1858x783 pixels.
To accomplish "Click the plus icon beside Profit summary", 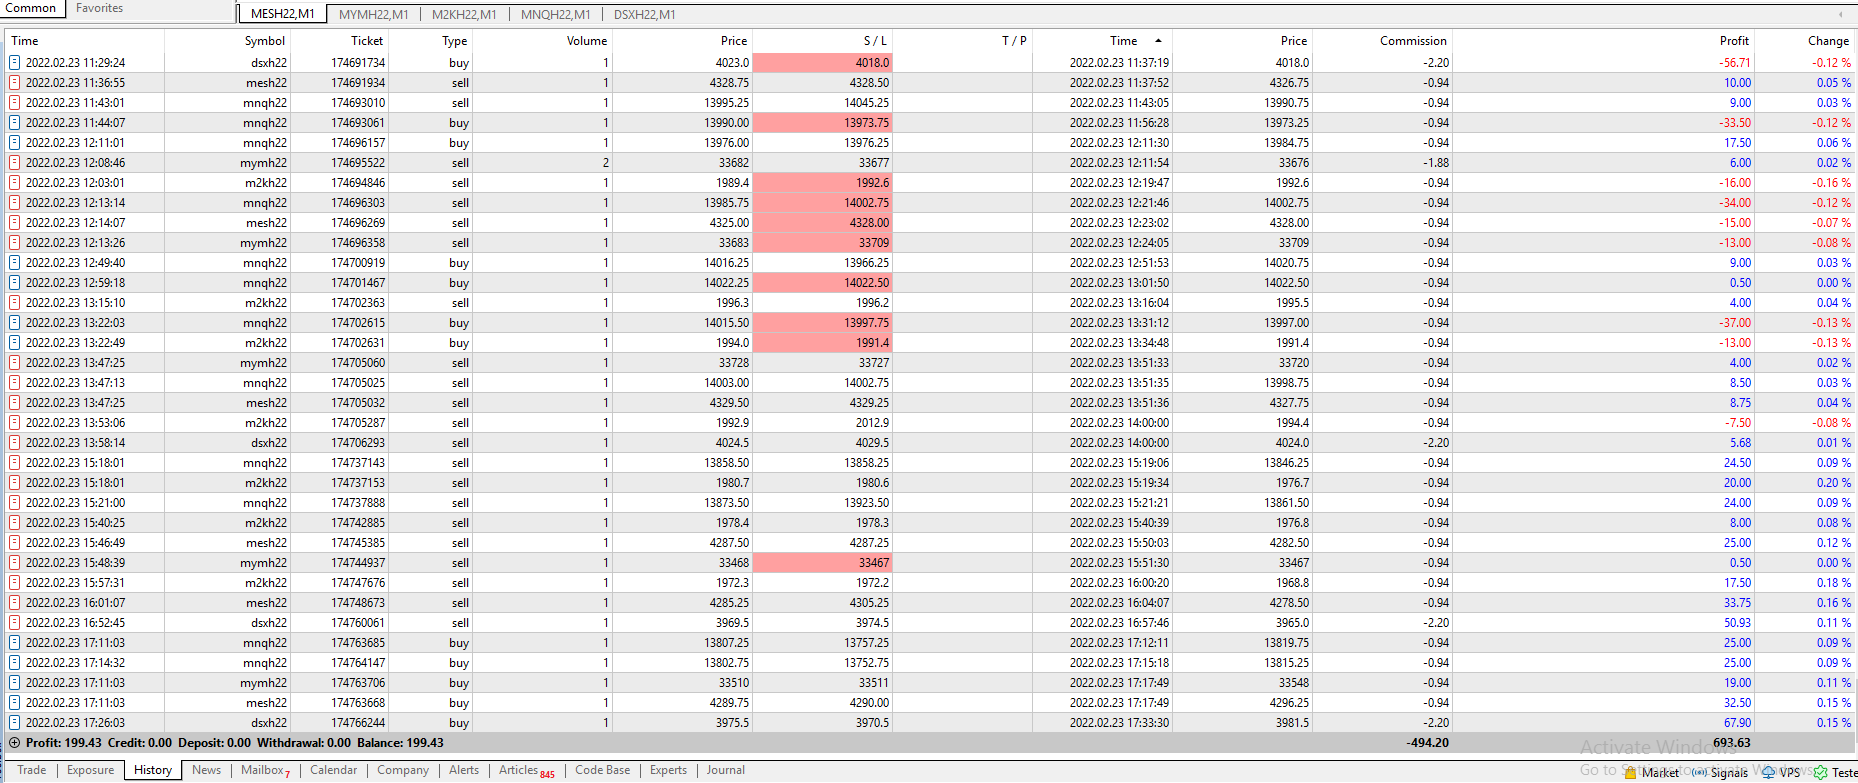I will (15, 743).
